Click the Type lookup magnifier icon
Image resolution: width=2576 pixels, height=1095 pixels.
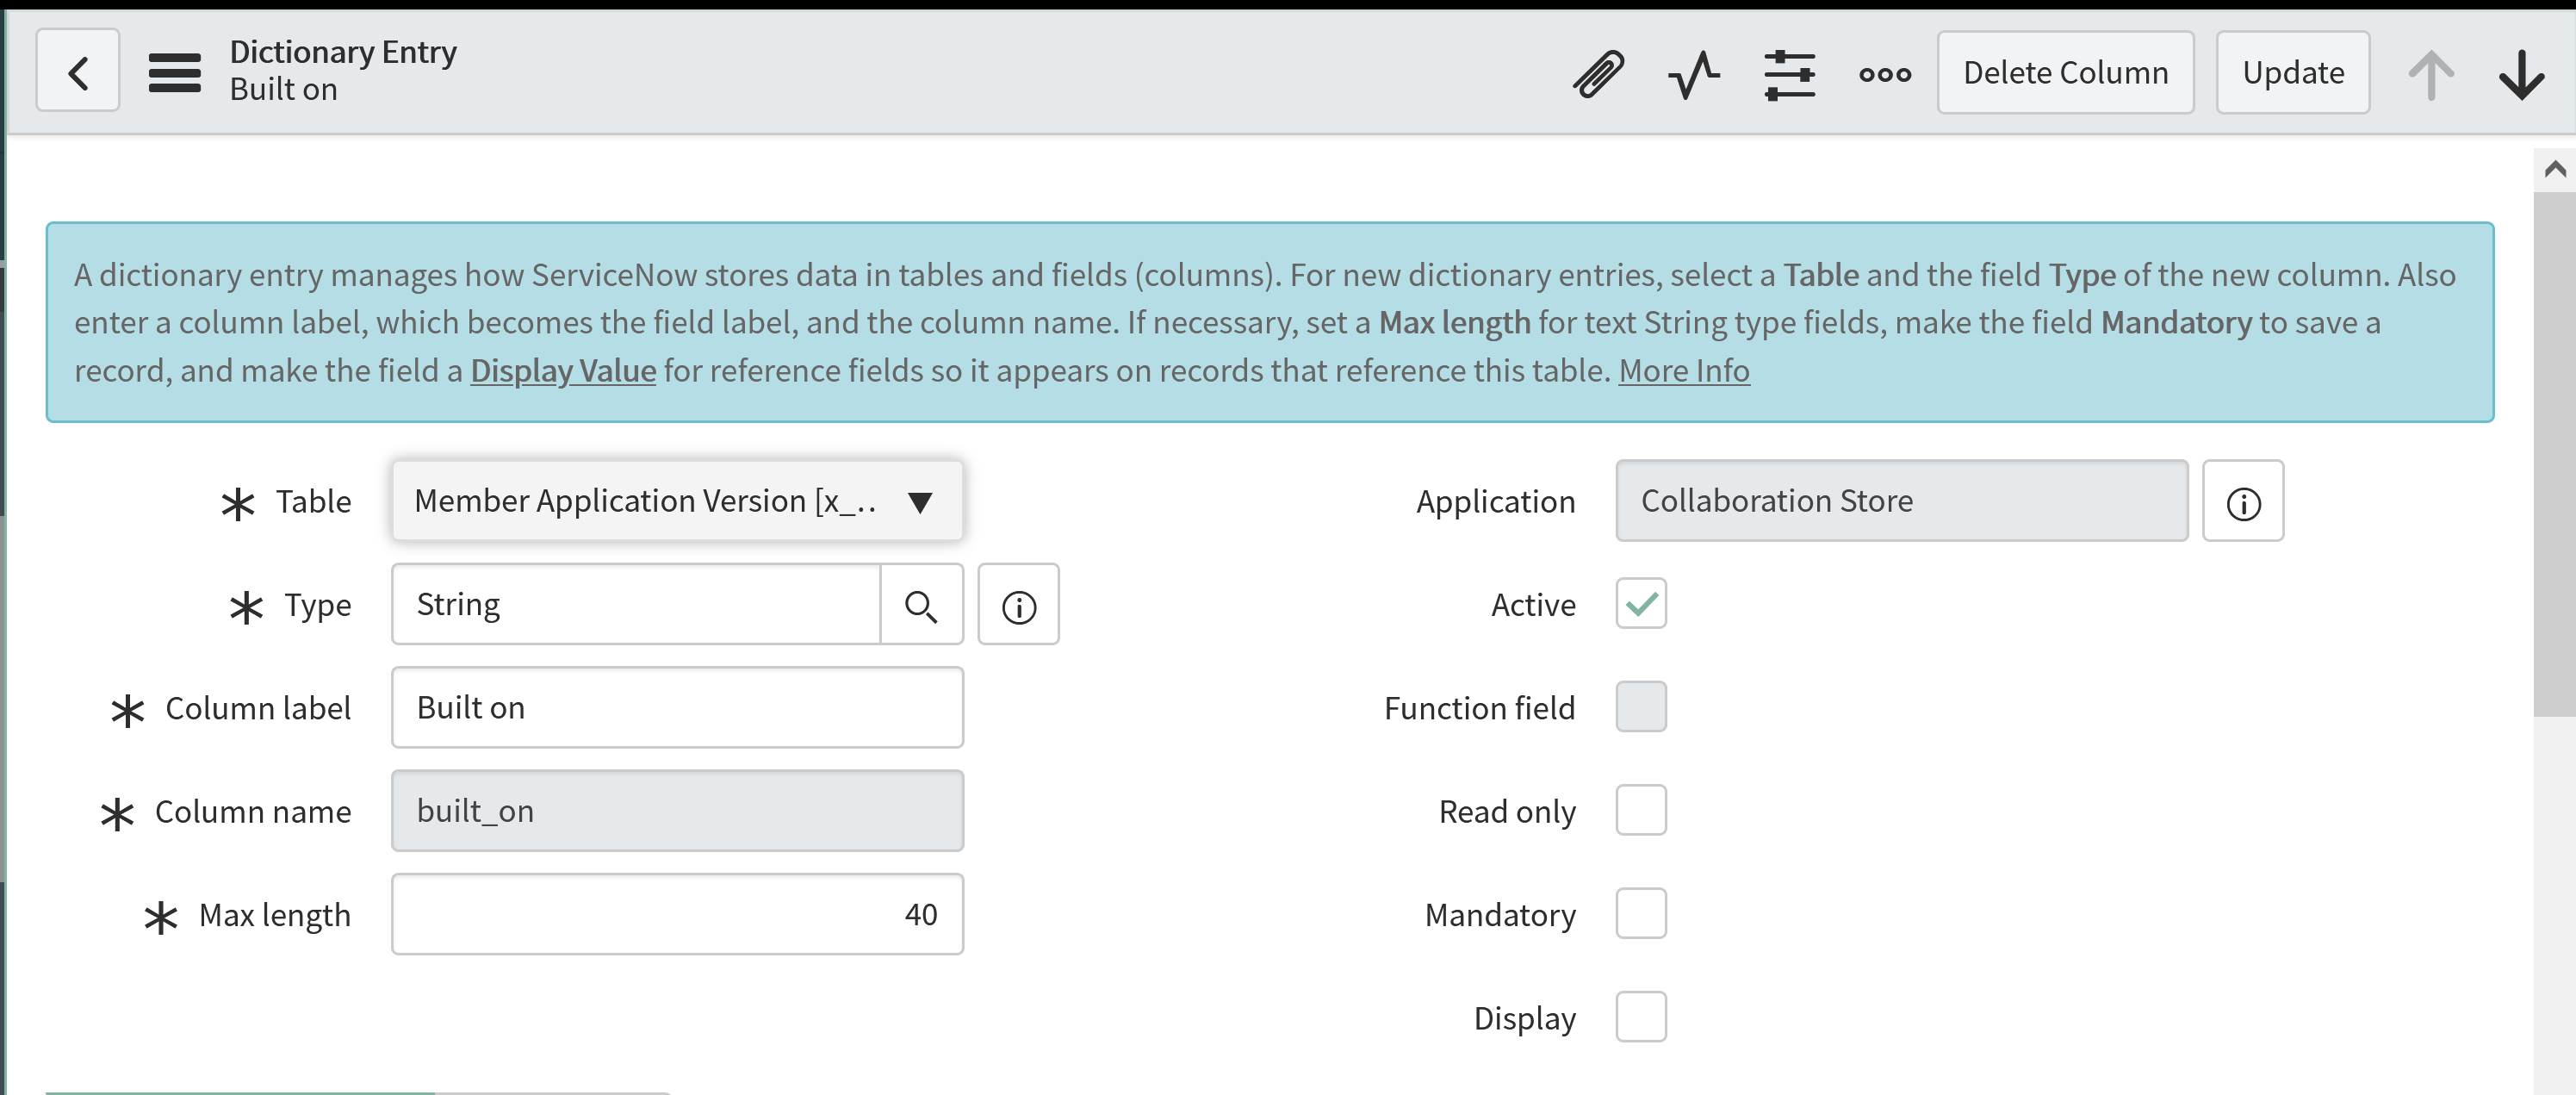[x=921, y=605]
